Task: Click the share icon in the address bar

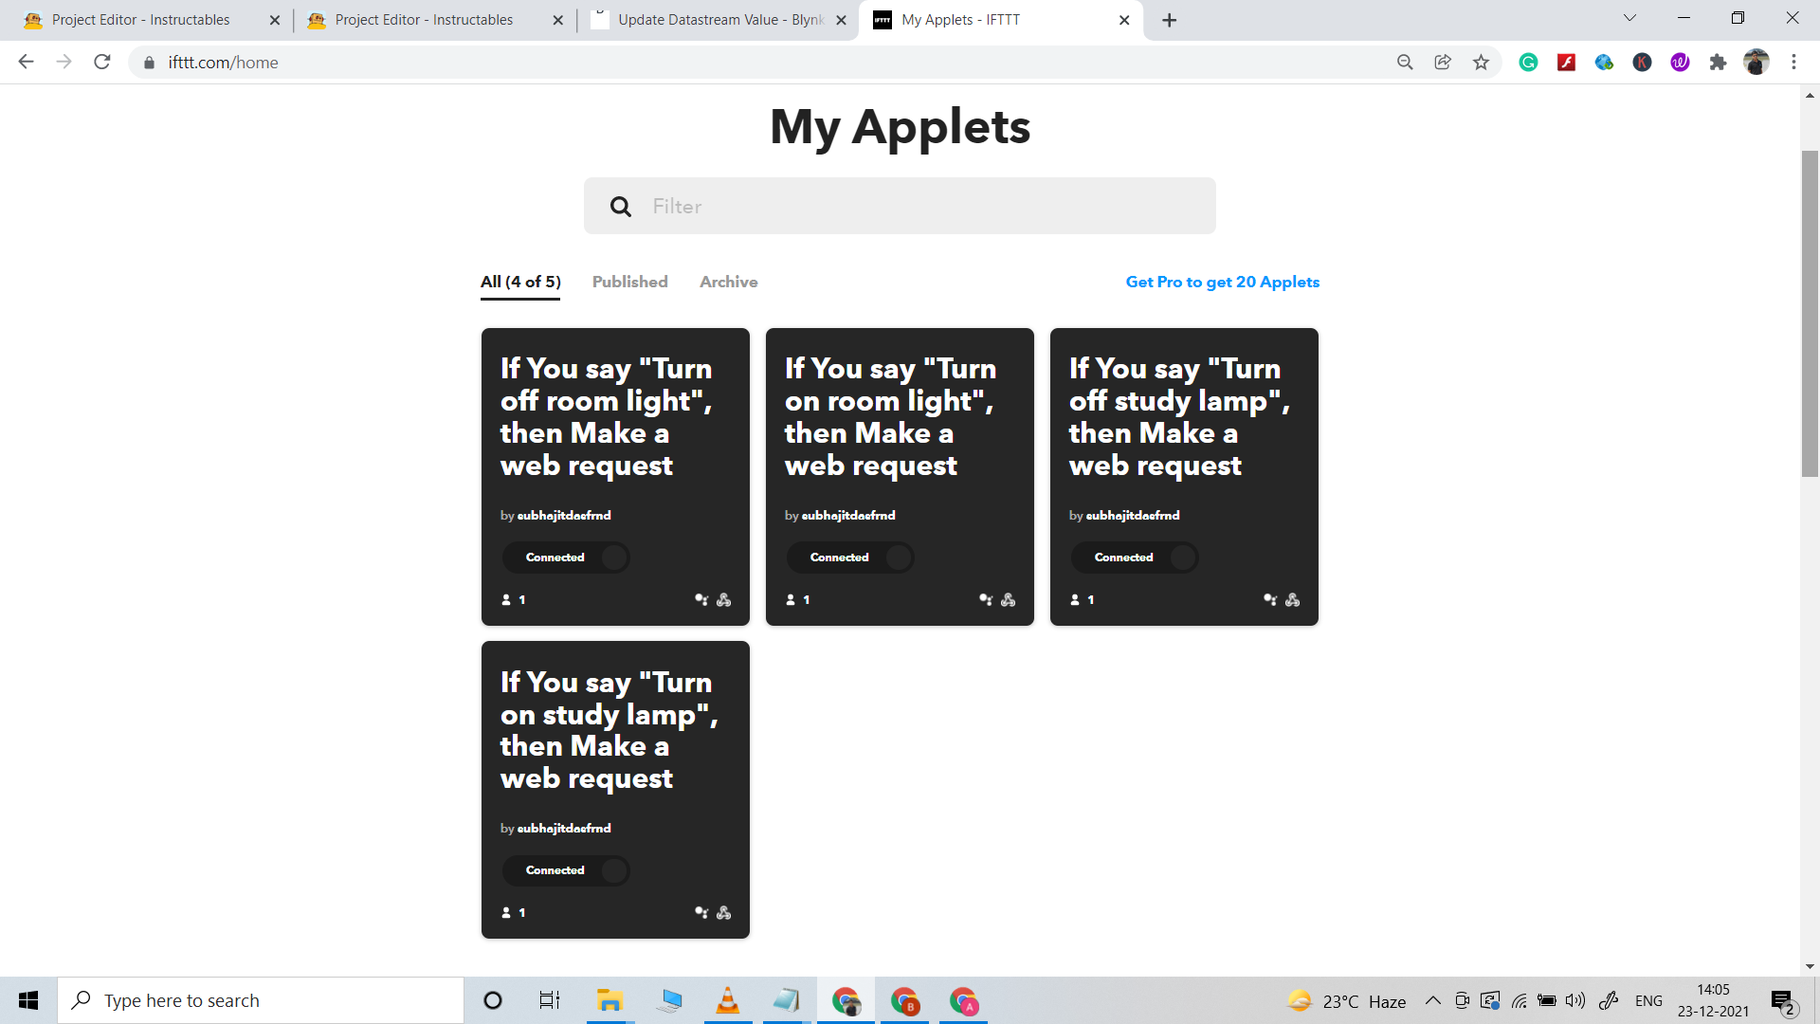Action: click(1443, 61)
